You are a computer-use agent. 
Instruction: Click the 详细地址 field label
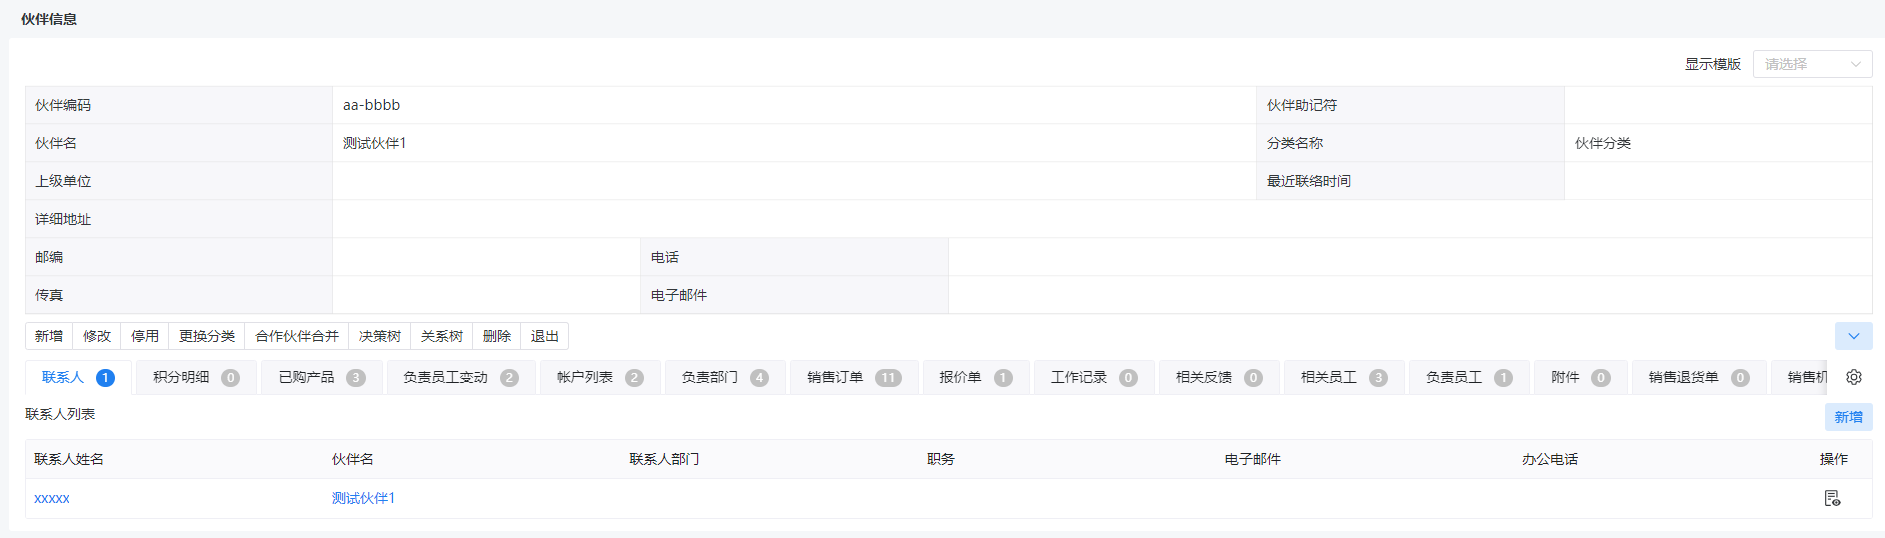point(63,219)
